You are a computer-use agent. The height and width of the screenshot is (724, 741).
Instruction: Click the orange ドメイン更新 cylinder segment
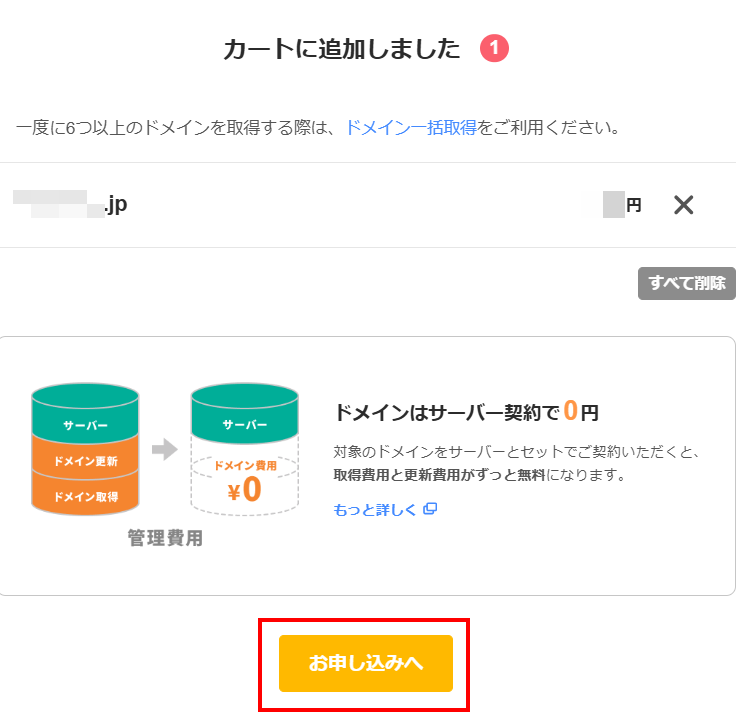(86, 461)
